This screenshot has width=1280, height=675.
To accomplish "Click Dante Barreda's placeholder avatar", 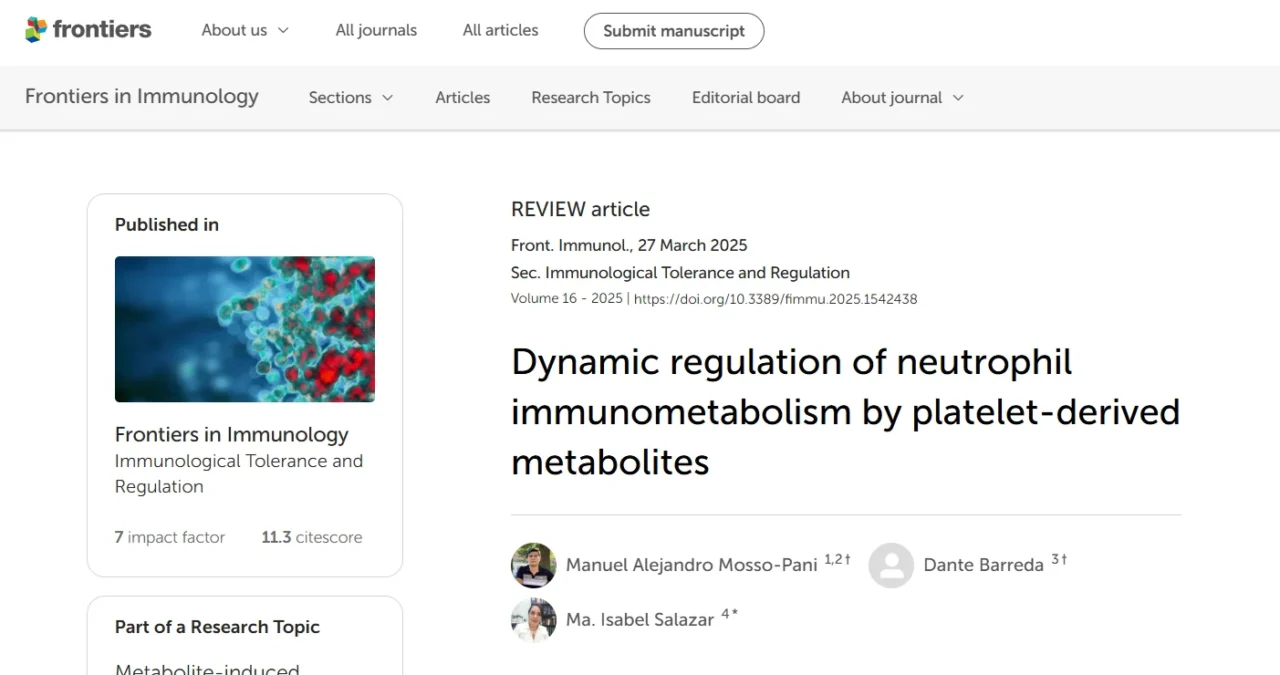I will click(x=891, y=565).
